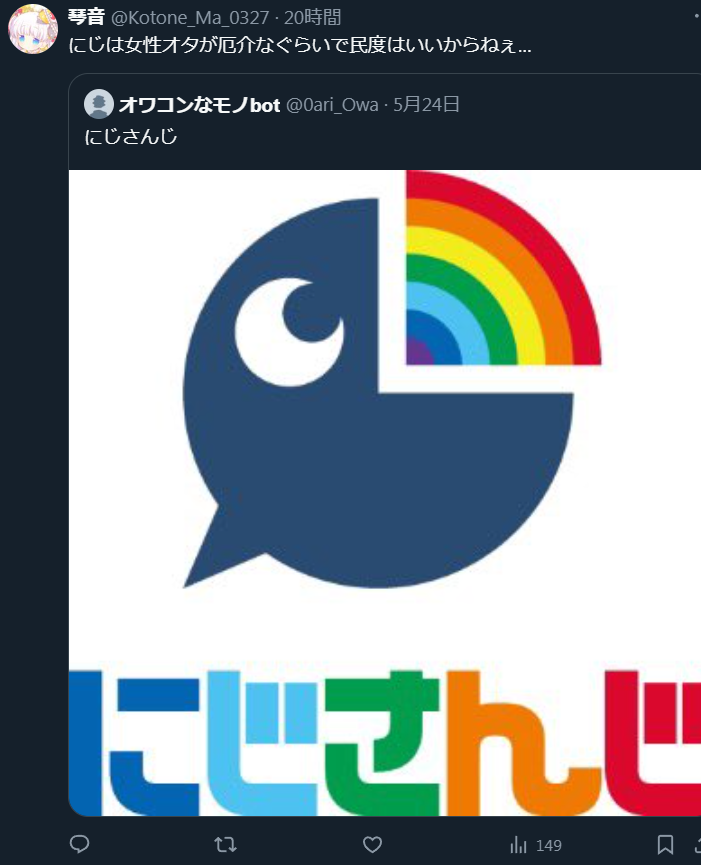This screenshot has height=865, width=701.
Task: Open the tweet's 20時間 timestamp
Action: coord(312,18)
